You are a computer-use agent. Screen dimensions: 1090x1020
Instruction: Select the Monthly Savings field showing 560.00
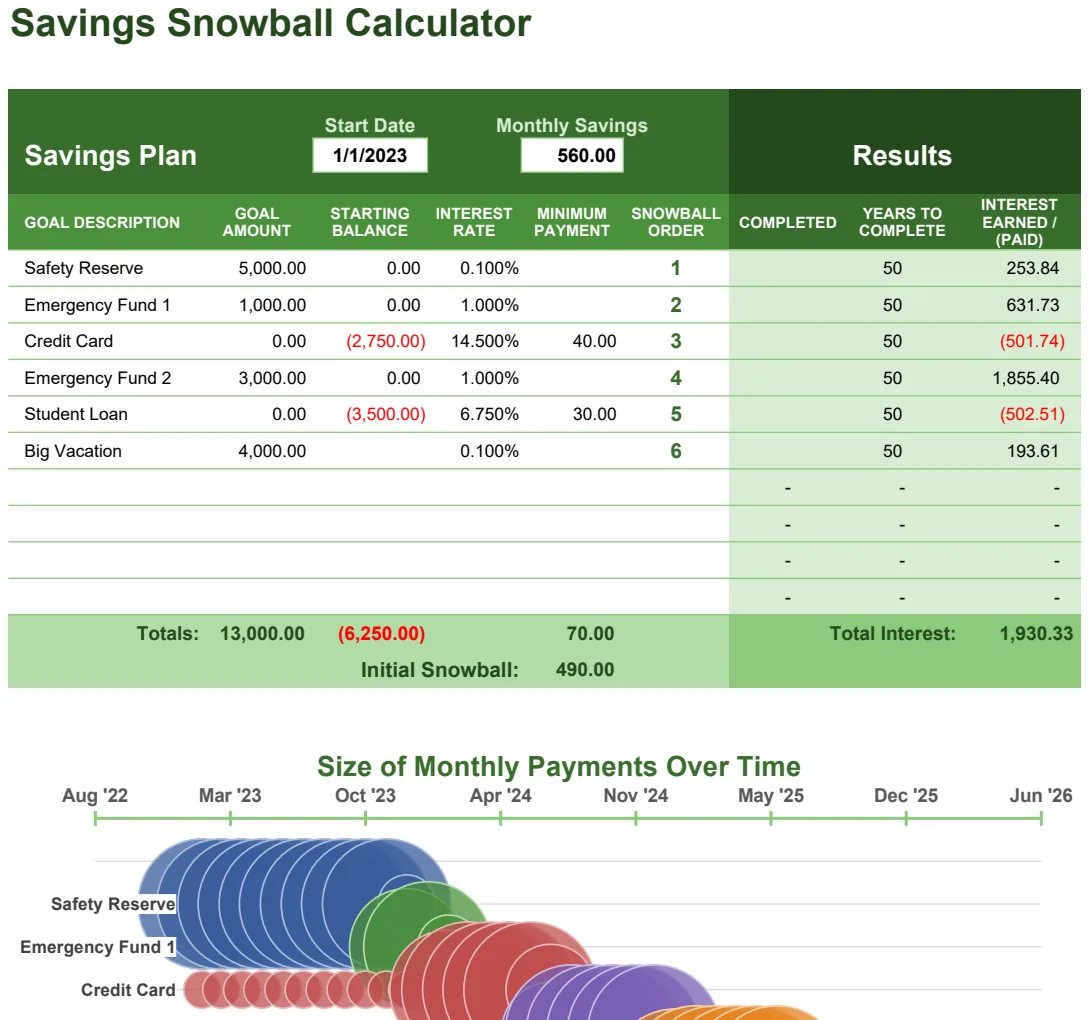click(572, 155)
